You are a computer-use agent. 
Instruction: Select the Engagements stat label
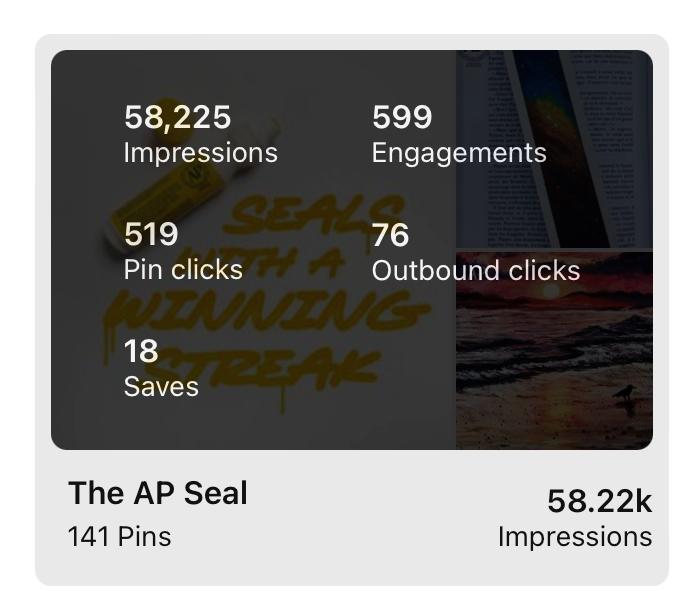459,153
